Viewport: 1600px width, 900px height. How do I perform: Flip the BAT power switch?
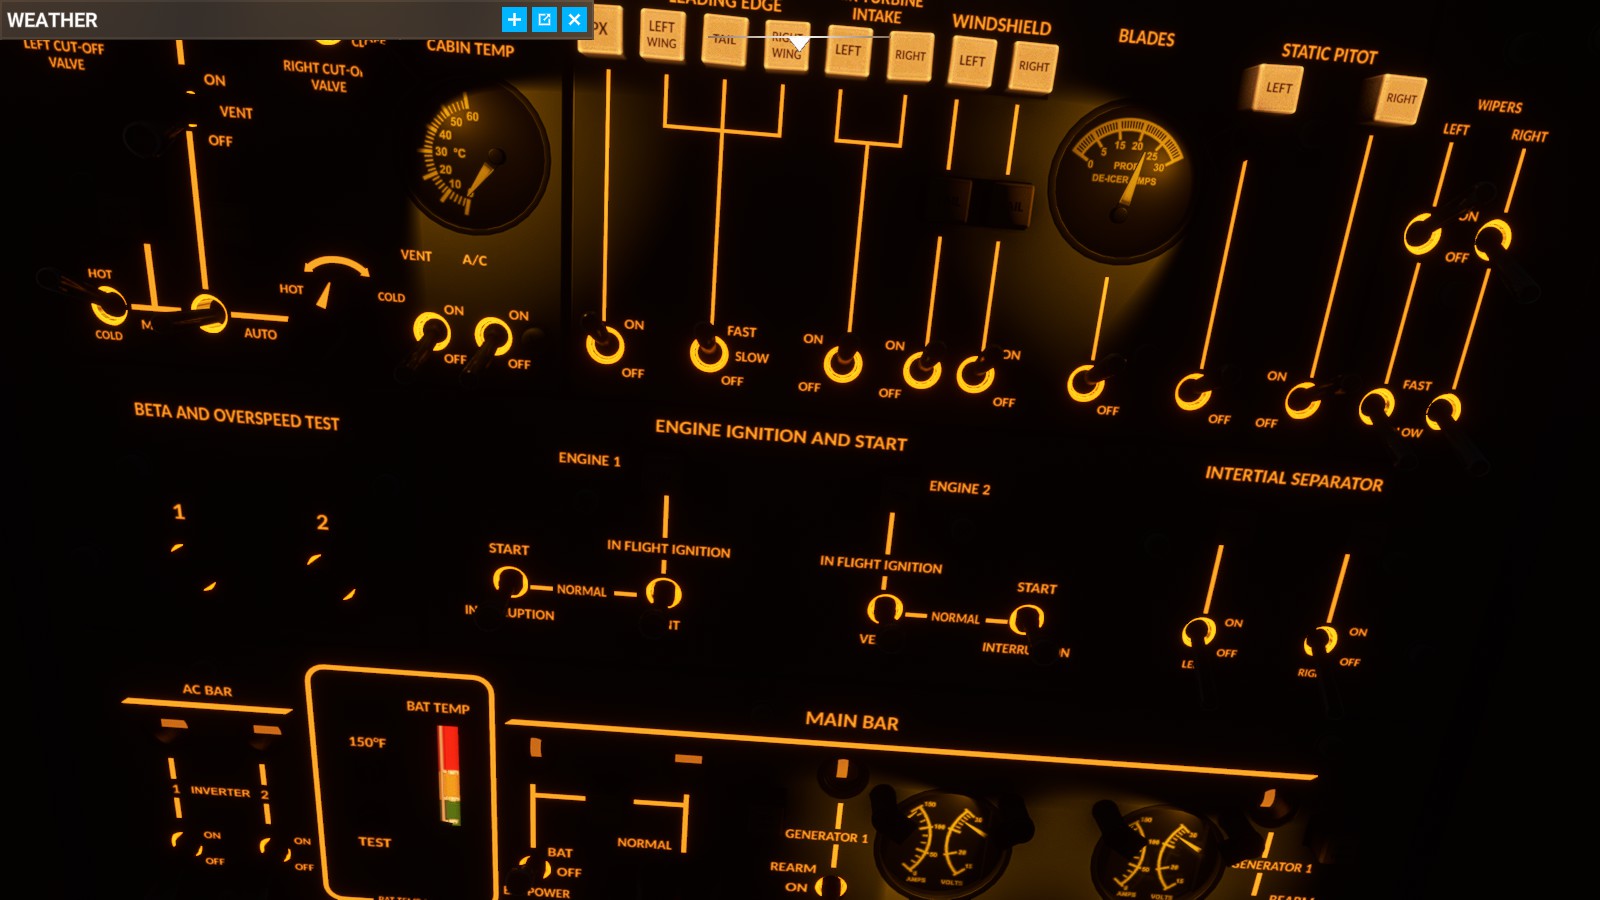534,866
